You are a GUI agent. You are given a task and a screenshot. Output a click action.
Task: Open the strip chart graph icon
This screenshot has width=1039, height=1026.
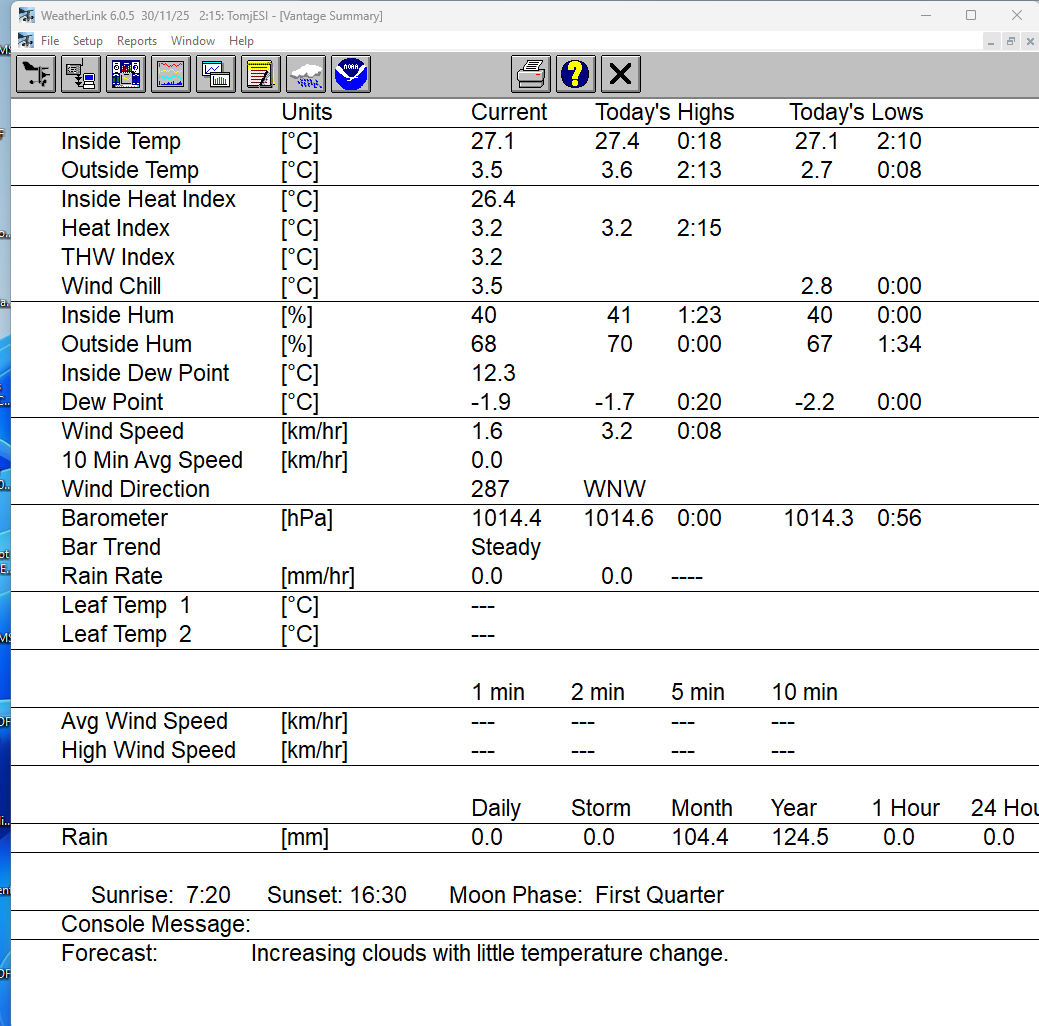171,74
